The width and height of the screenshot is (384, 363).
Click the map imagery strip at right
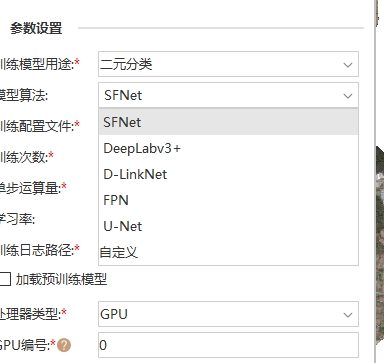[380, 247]
